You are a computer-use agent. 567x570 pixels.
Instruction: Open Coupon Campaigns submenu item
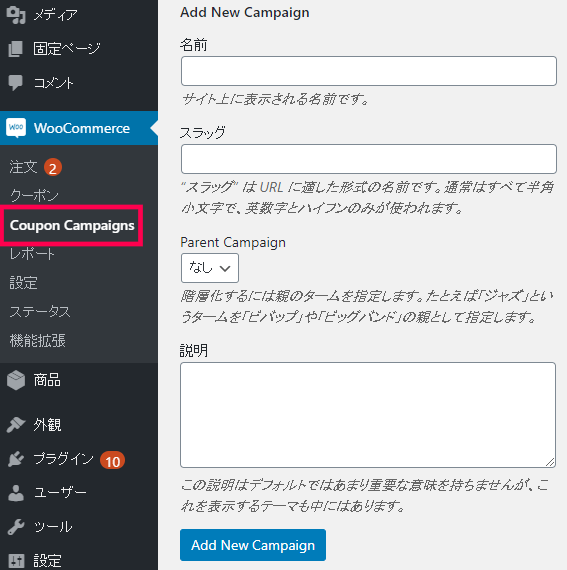(x=72, y=225)
